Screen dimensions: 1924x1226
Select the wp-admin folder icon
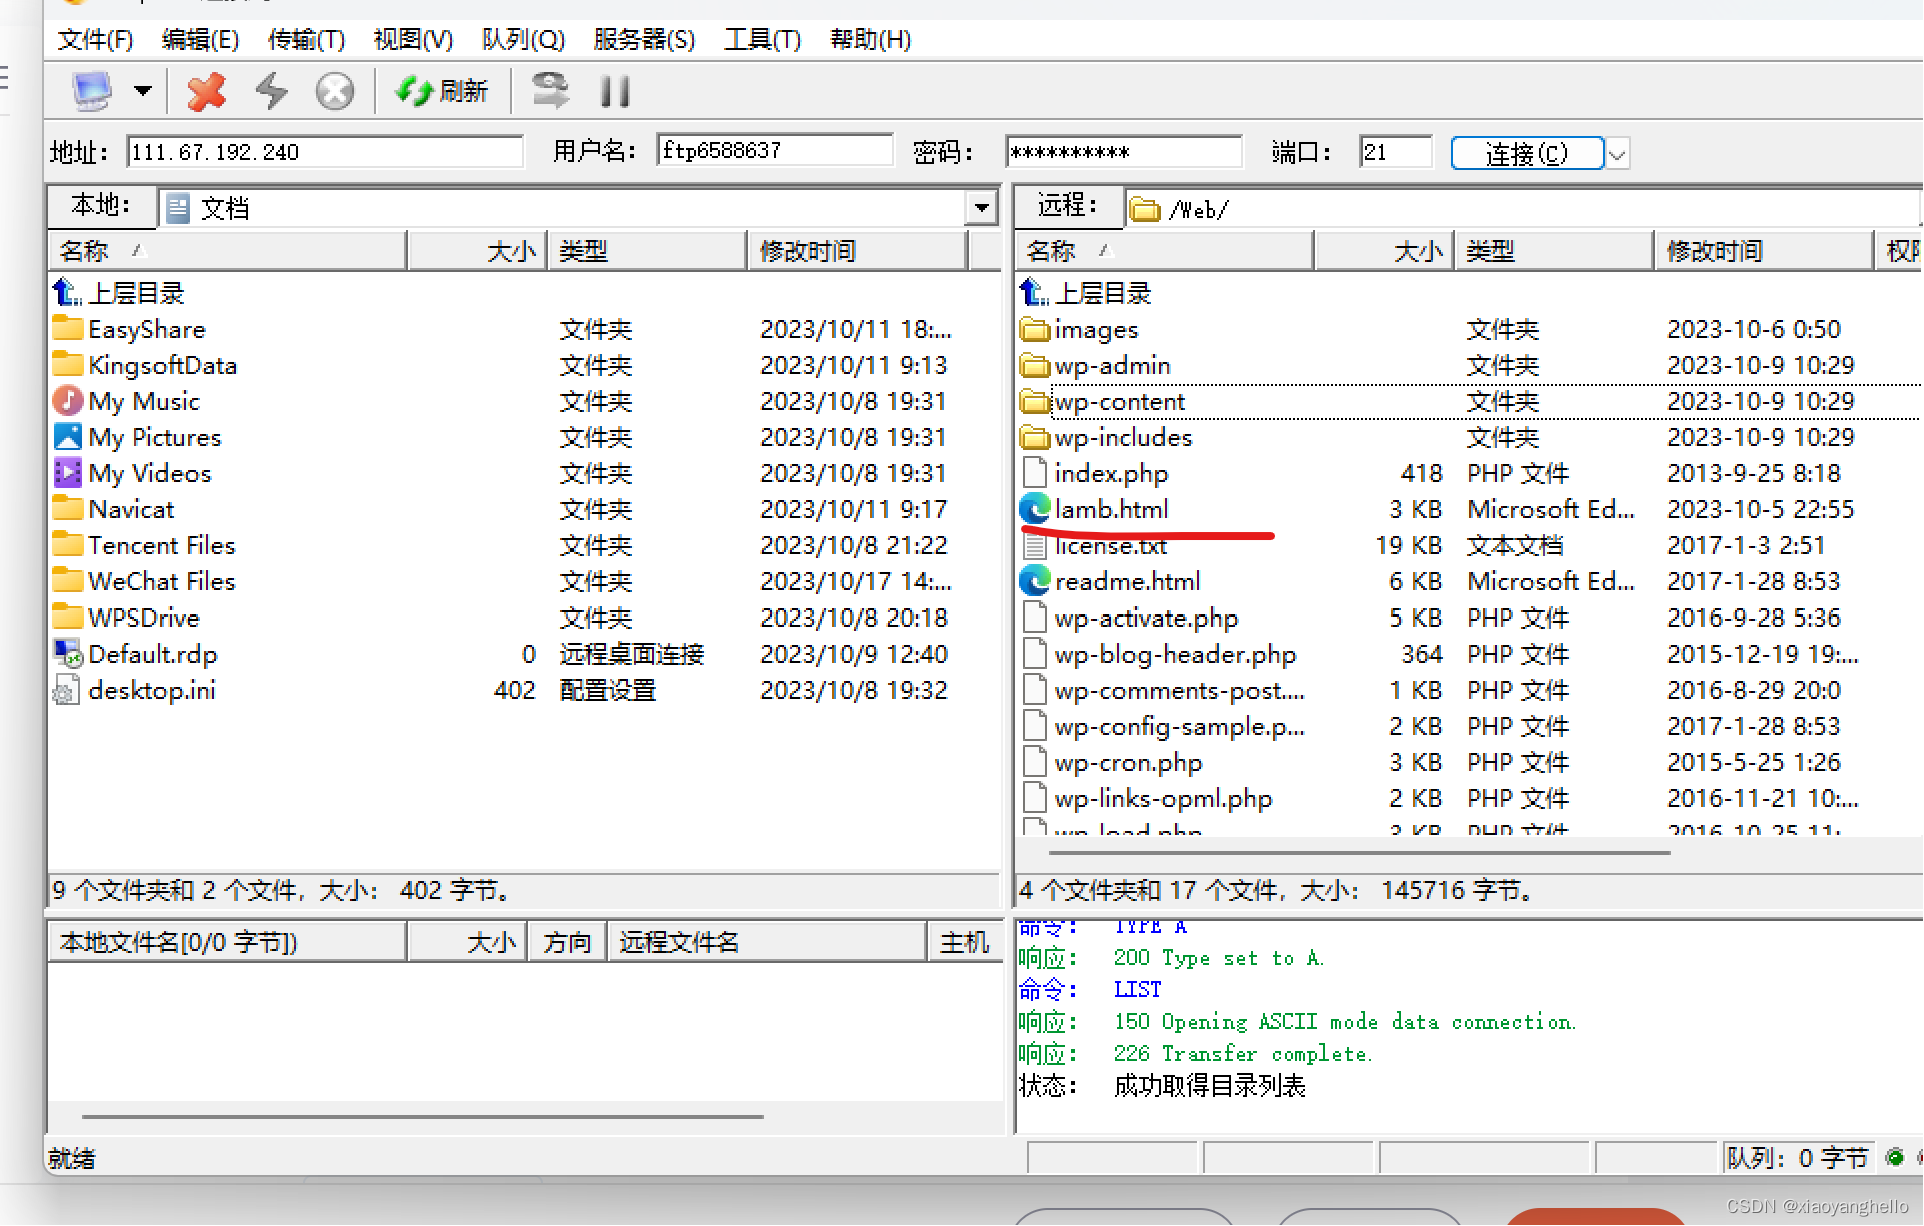(x=1035, y=365)
